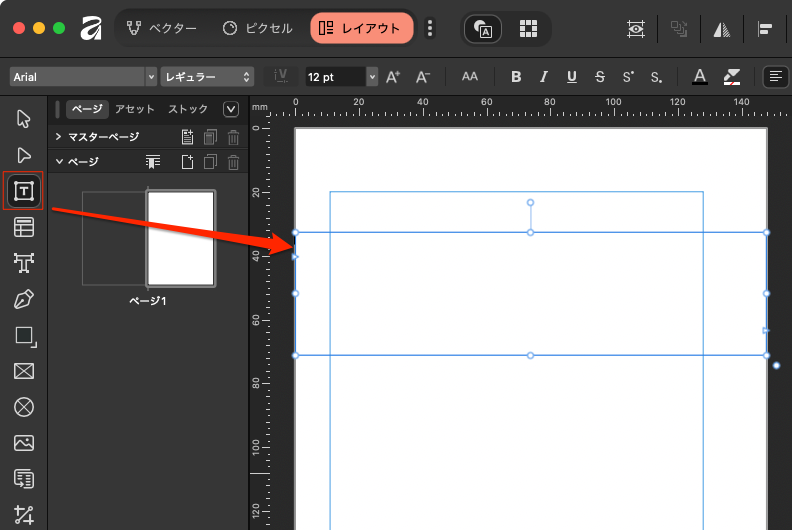Click the increase font size icon
The image size is (792, 530).
[393, 77]
